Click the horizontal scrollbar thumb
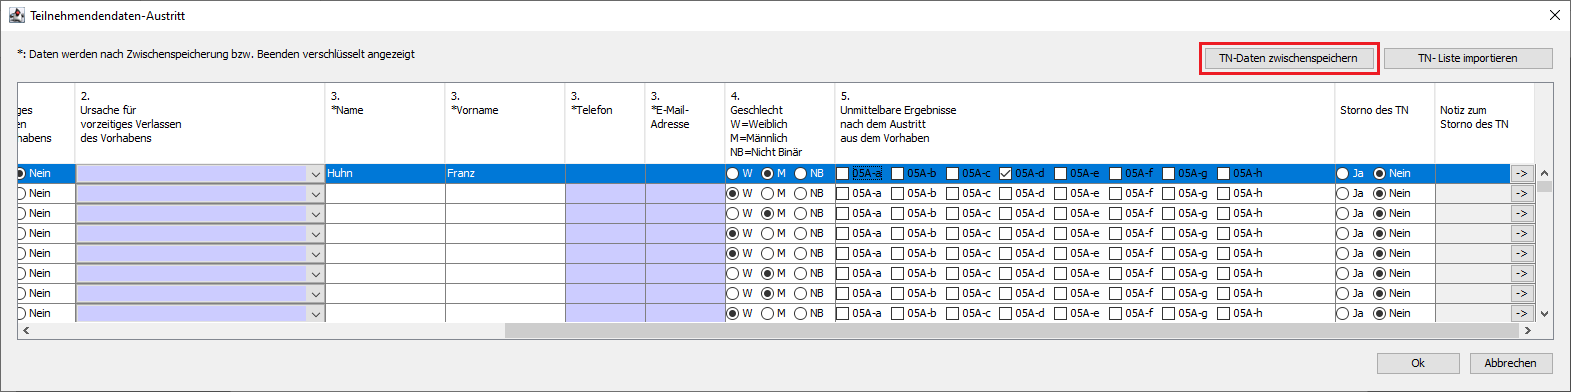 [1011, 330]
